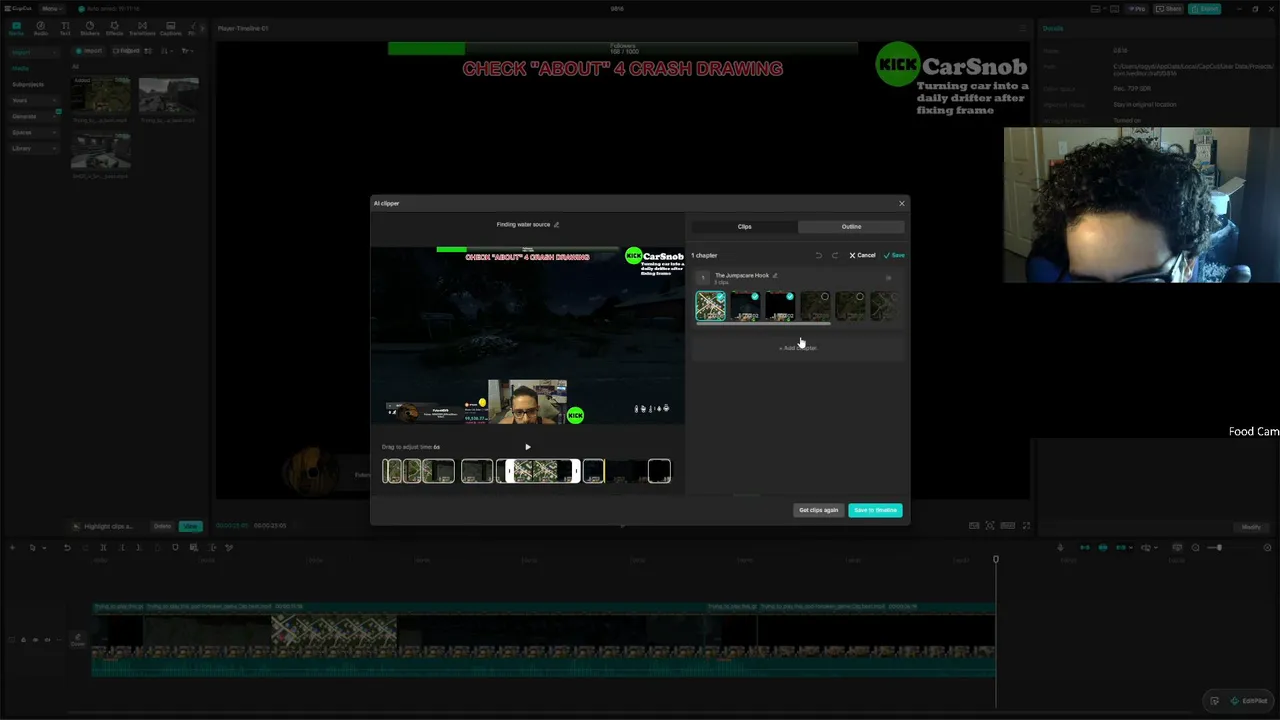Open the Transitions tab

point(142,28)
